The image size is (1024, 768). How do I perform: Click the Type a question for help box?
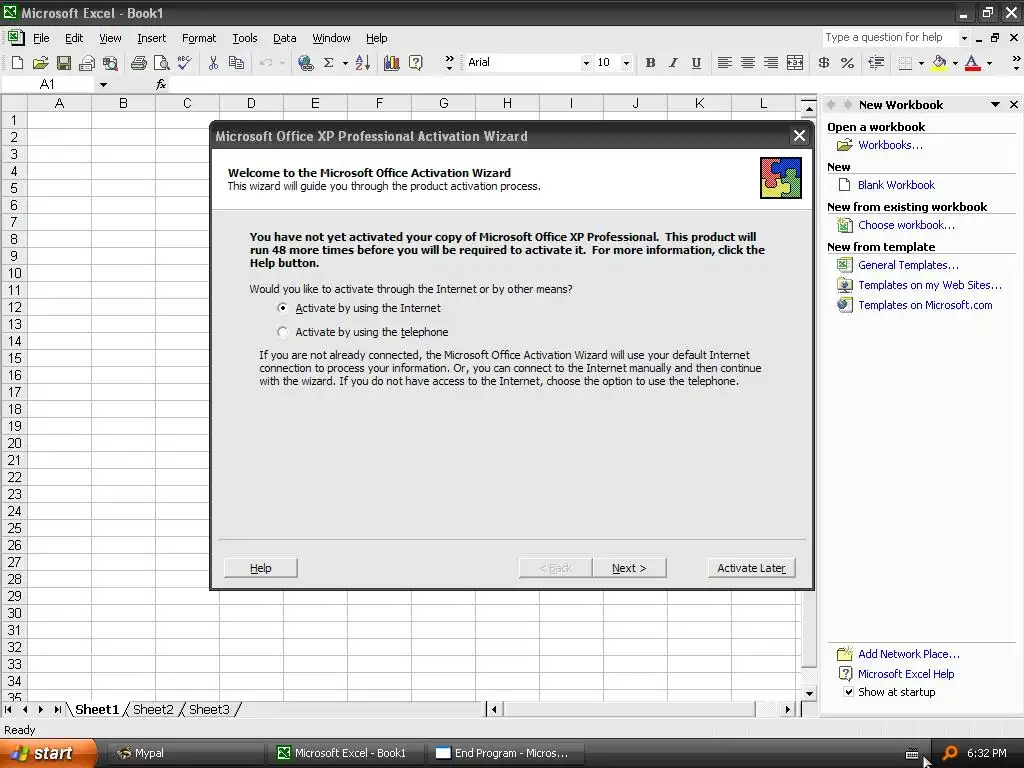tap(889, 37)
